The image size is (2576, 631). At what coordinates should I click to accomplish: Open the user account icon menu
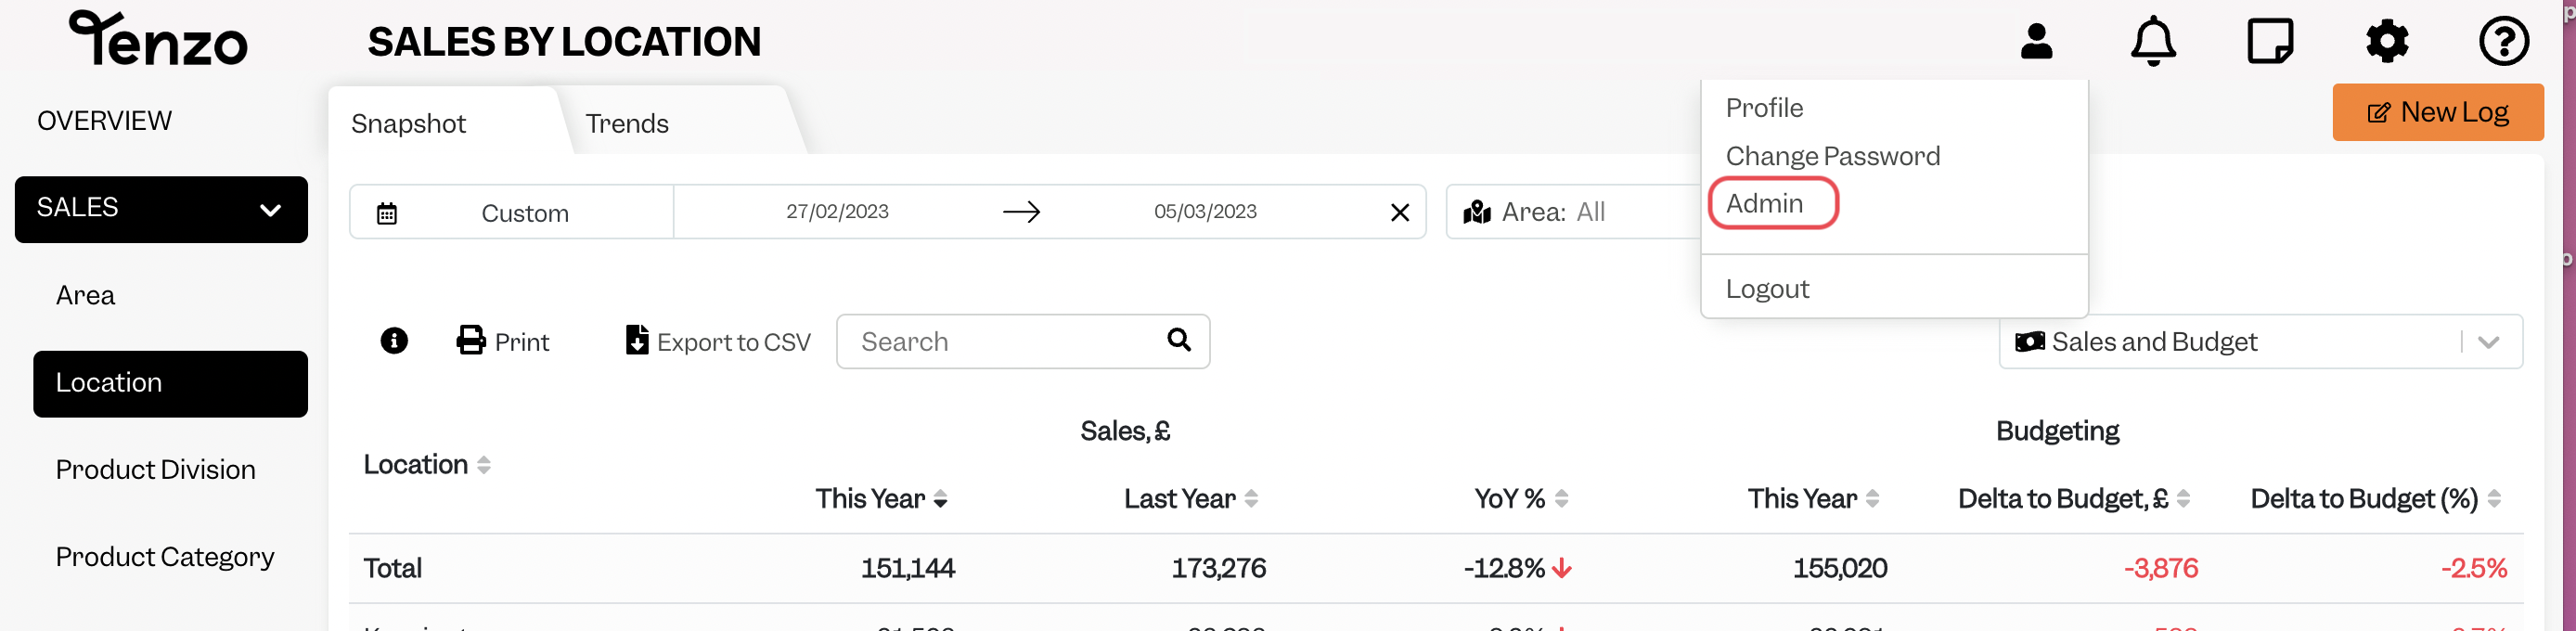[x=2036, y=42]
